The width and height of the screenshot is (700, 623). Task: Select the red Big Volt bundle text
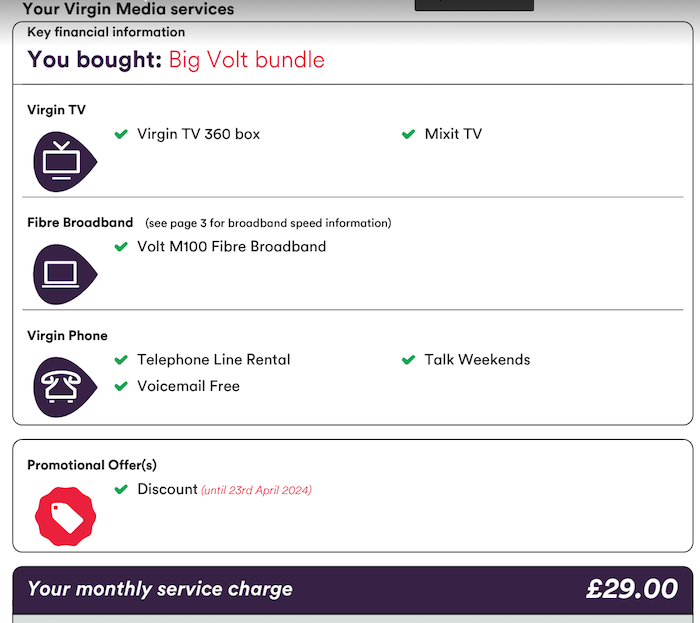coord(246,60)
